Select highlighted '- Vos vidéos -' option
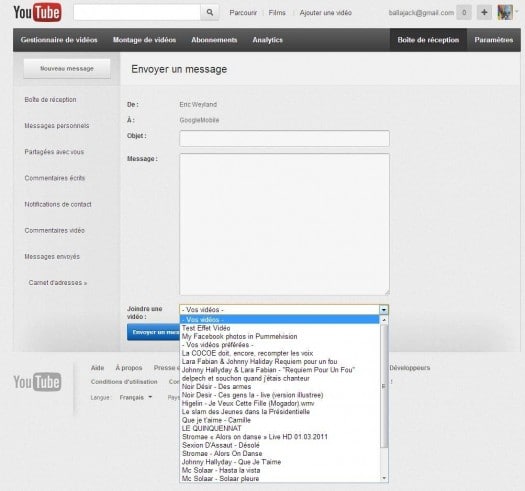 pyautogui.click(x=280, y=320)
